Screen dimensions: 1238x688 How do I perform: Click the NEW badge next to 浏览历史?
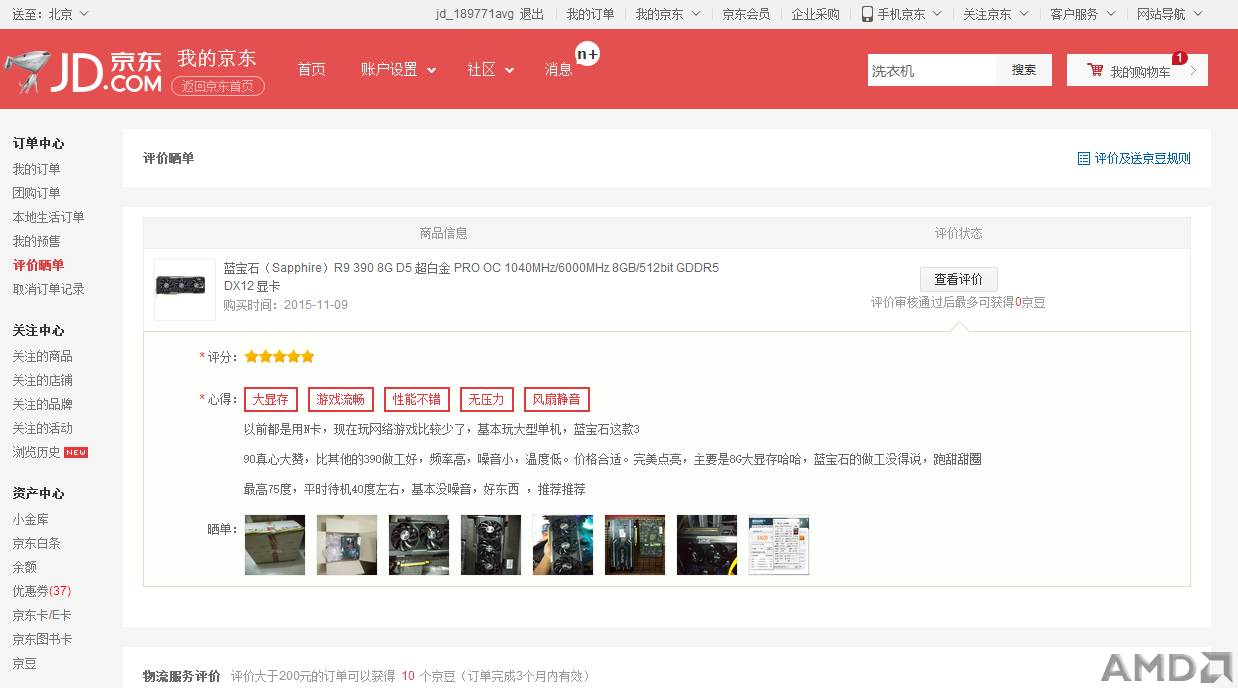click(76, 452)
